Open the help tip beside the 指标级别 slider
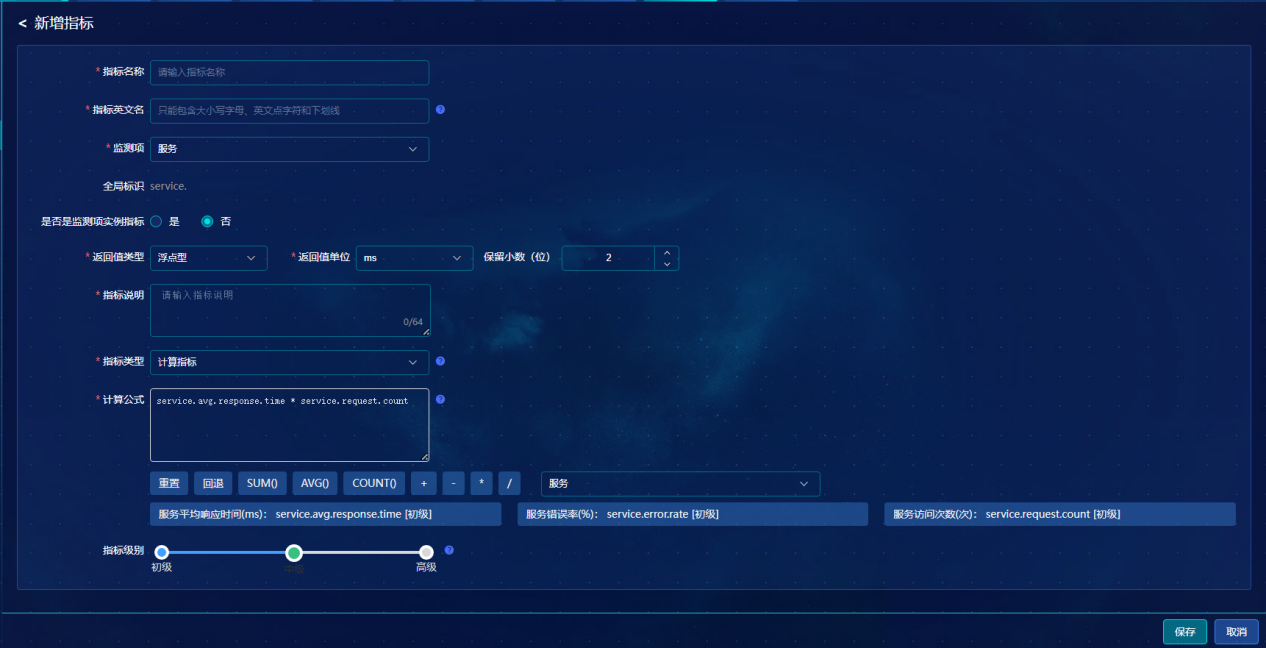Image resolution: width=1266 pixels, height=648 pixels. 449,550
